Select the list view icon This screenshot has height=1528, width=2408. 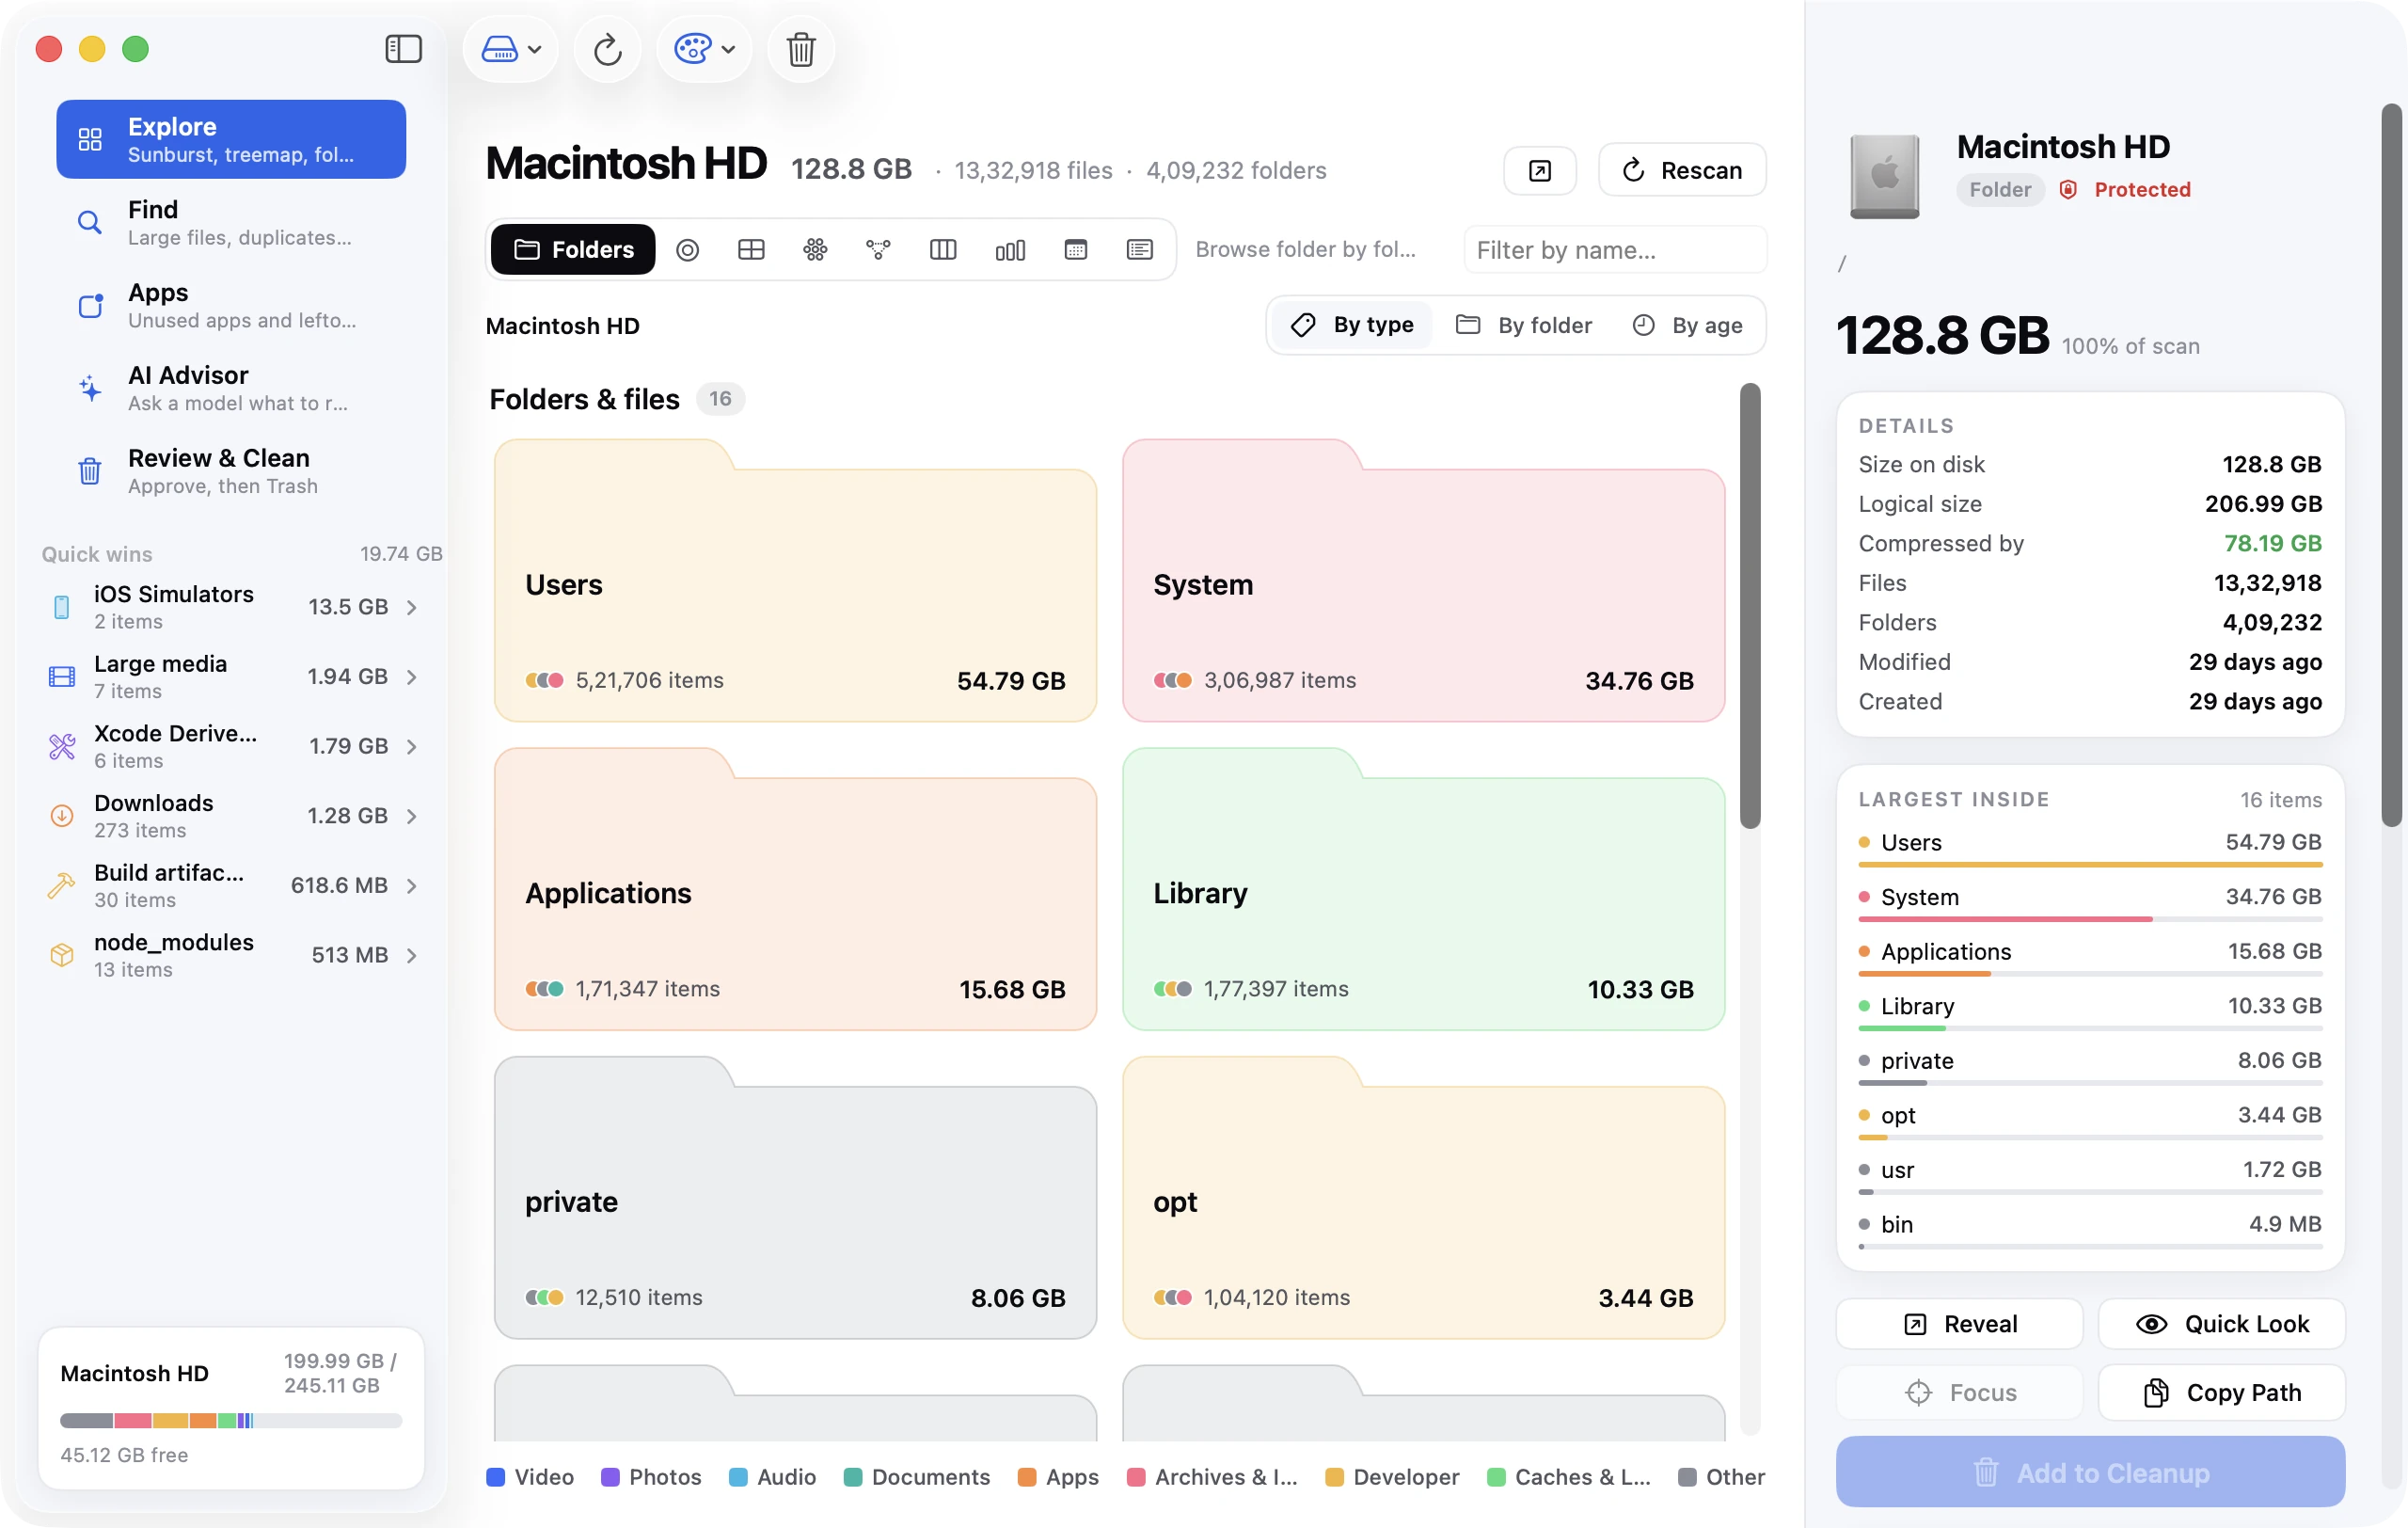[1139, 250]
